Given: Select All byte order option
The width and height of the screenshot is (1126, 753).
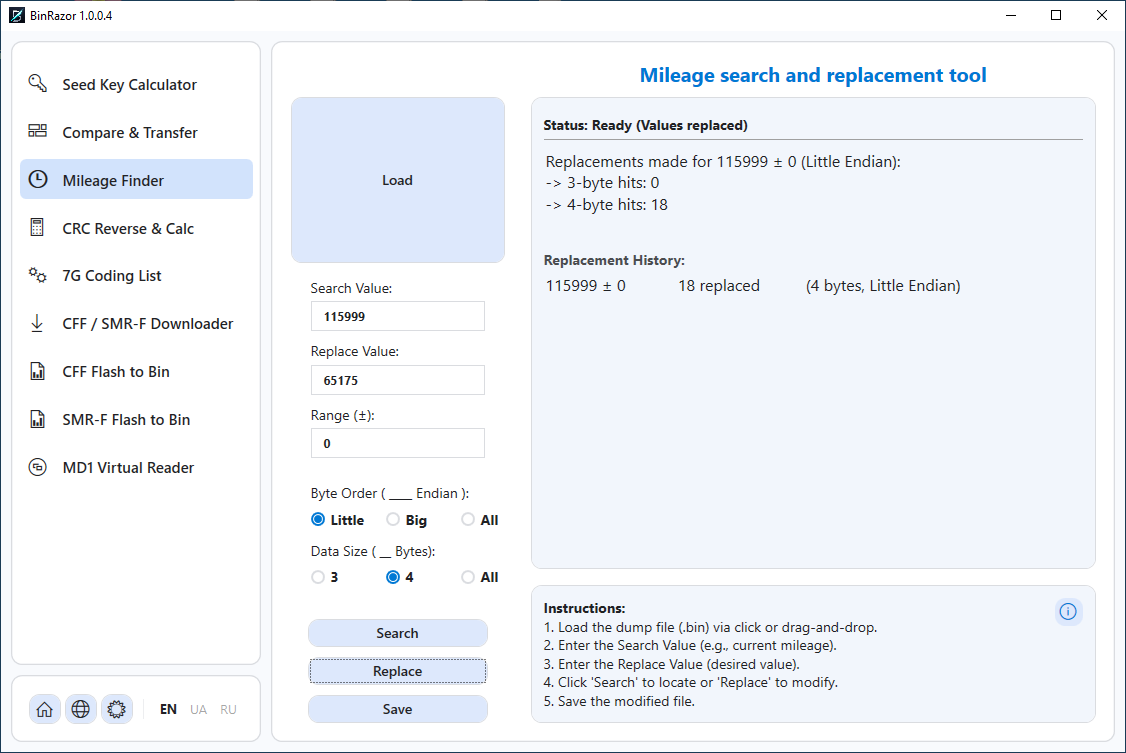Looking at the screenshot, I should click(480, 520).
